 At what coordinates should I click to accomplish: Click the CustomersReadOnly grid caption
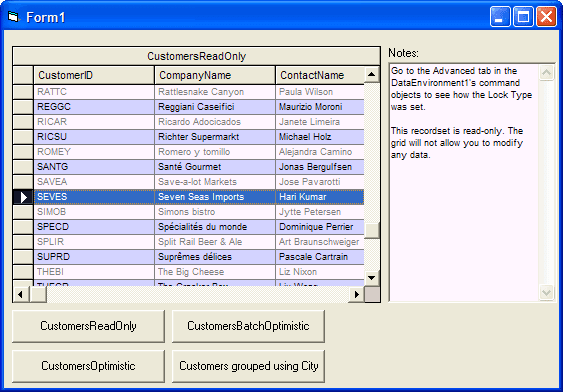point(196,56)
